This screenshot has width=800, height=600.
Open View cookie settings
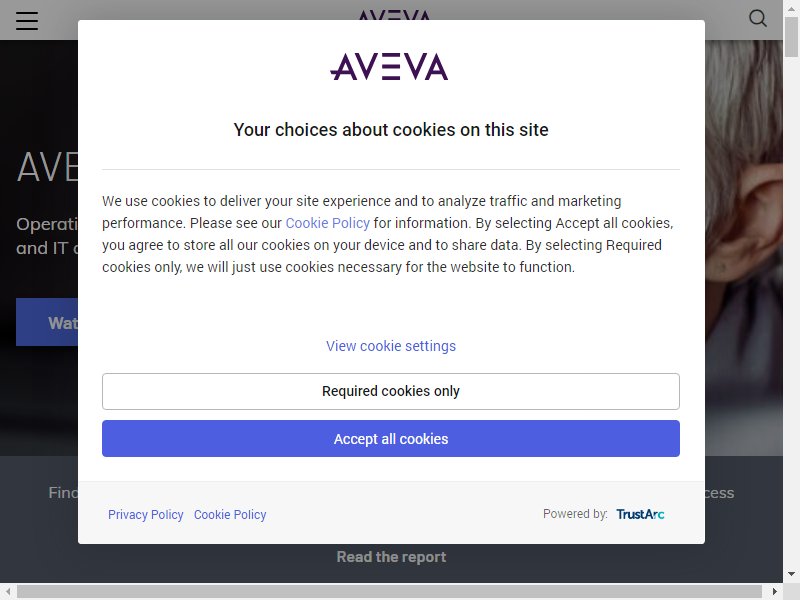pos(391,346)
